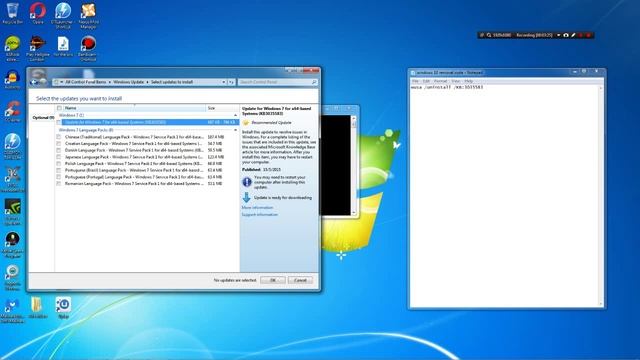Open the File menu in Notepad
Viewport: 640px width, 360px height.
415,81
